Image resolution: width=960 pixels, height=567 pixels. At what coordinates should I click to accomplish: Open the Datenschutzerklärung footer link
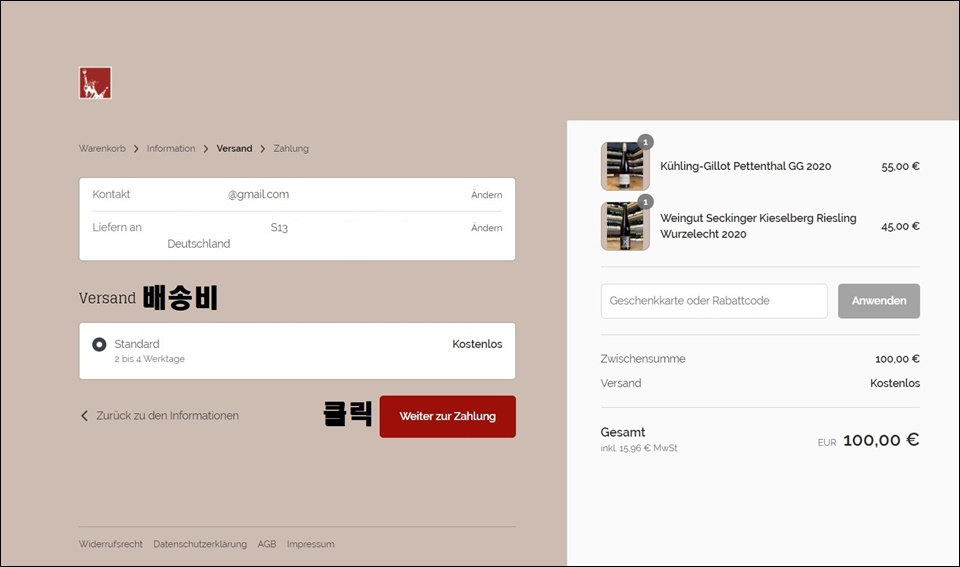(200, 544)
